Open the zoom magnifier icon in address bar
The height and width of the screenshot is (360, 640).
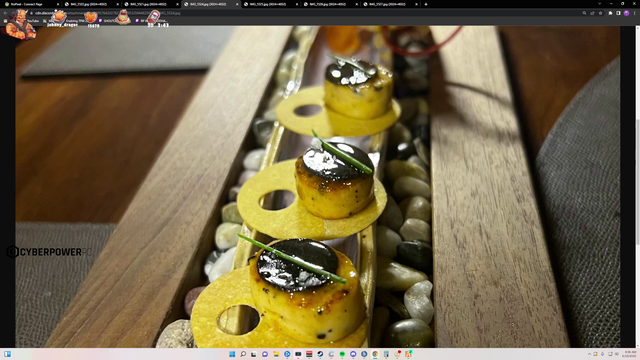584,13
